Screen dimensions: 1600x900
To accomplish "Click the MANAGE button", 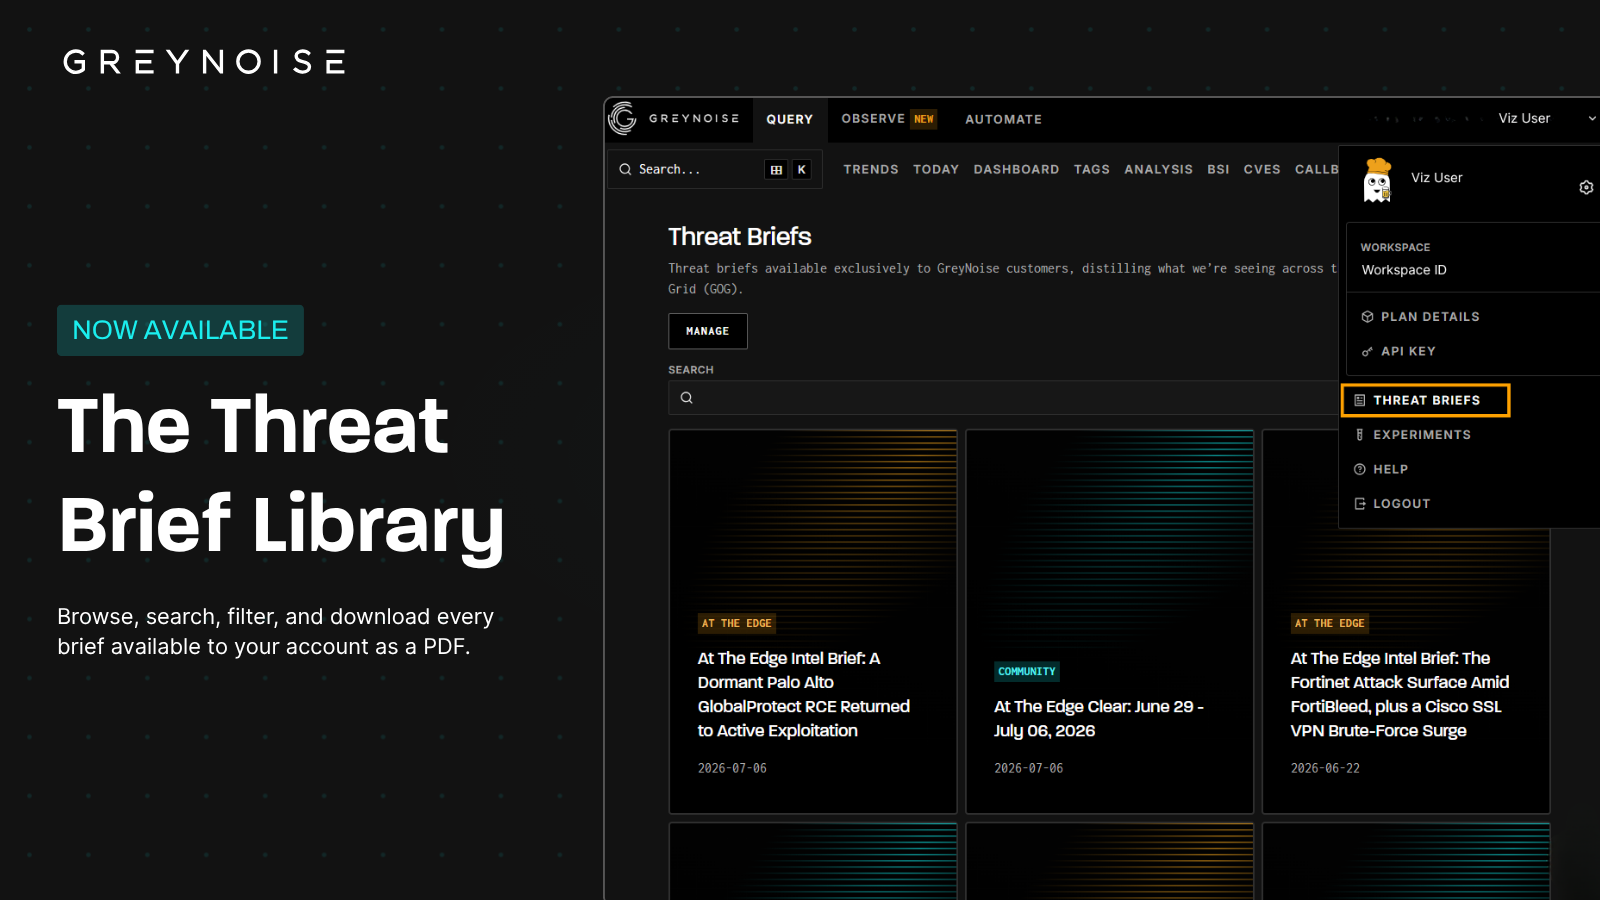I will [708, 331].
